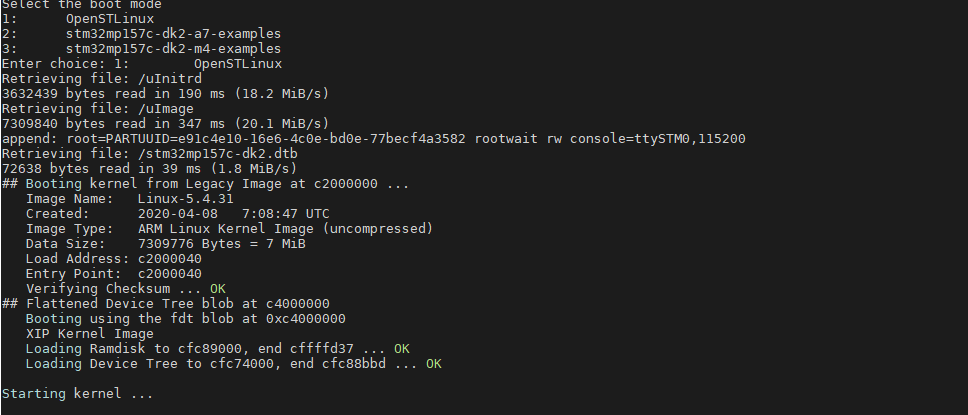Click Load Address c2000040 value
Viewport: 968px width, 415px height.
170,259
